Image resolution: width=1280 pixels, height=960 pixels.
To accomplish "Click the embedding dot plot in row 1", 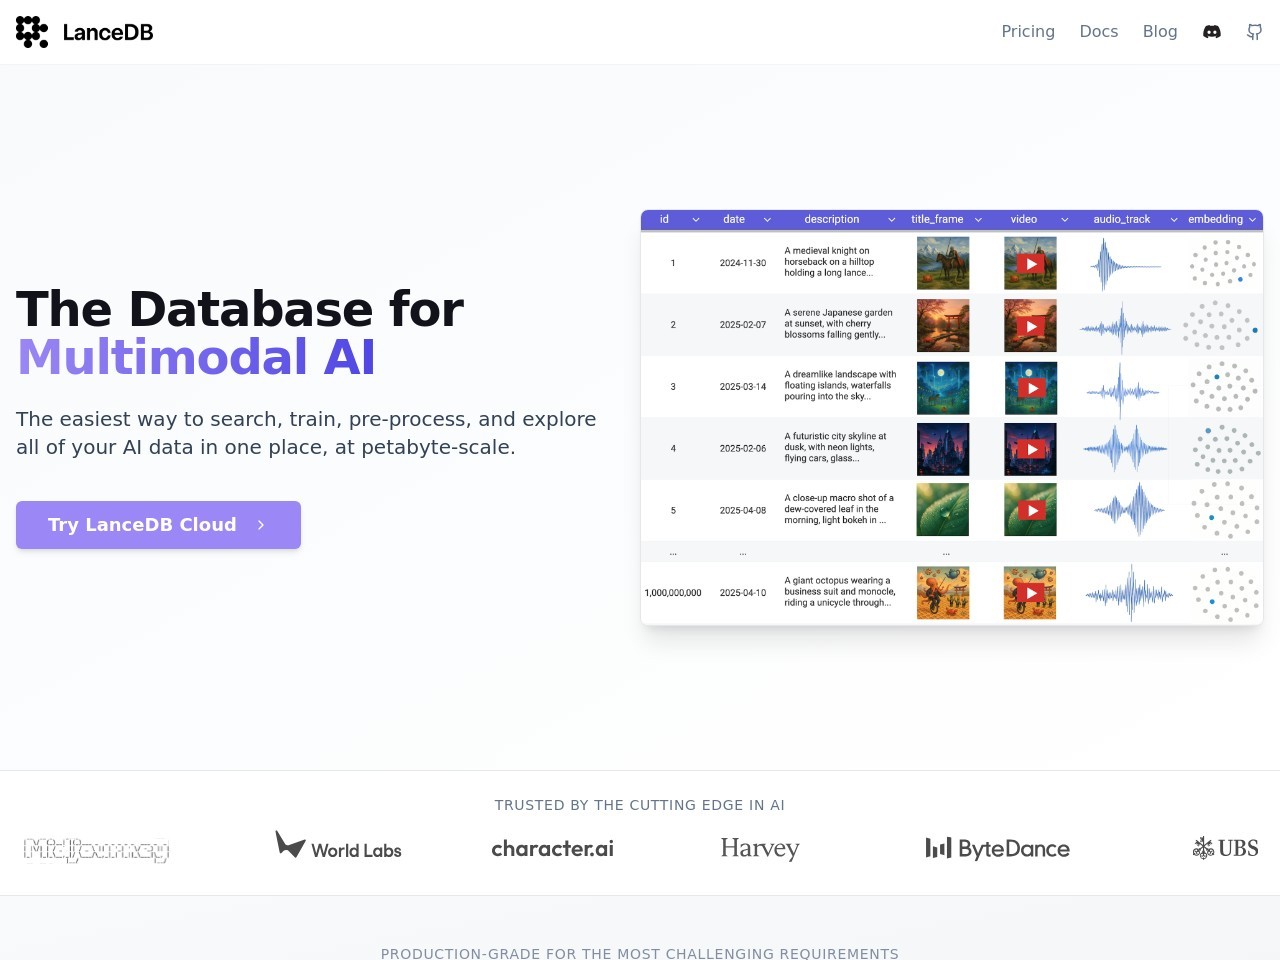I will point(1222,263).
